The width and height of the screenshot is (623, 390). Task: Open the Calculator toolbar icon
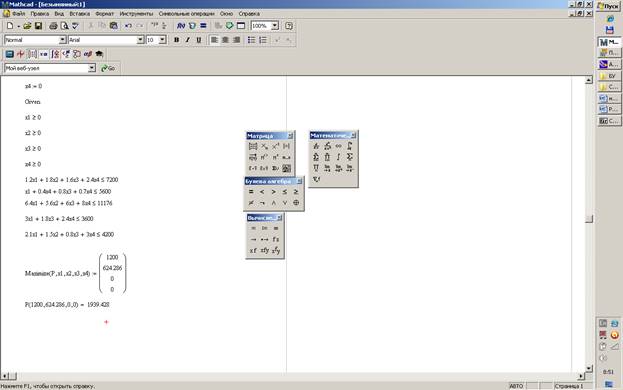click(x=10, y=54)
